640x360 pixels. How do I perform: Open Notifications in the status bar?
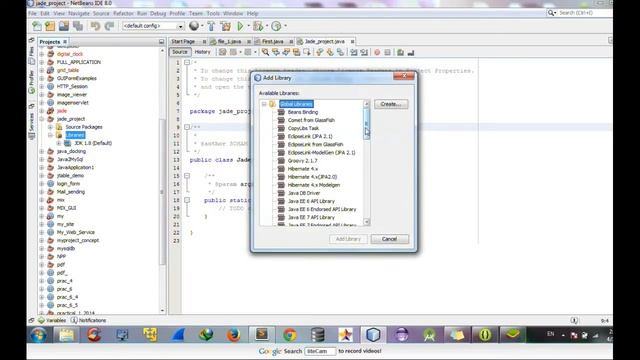coord(88,320)
